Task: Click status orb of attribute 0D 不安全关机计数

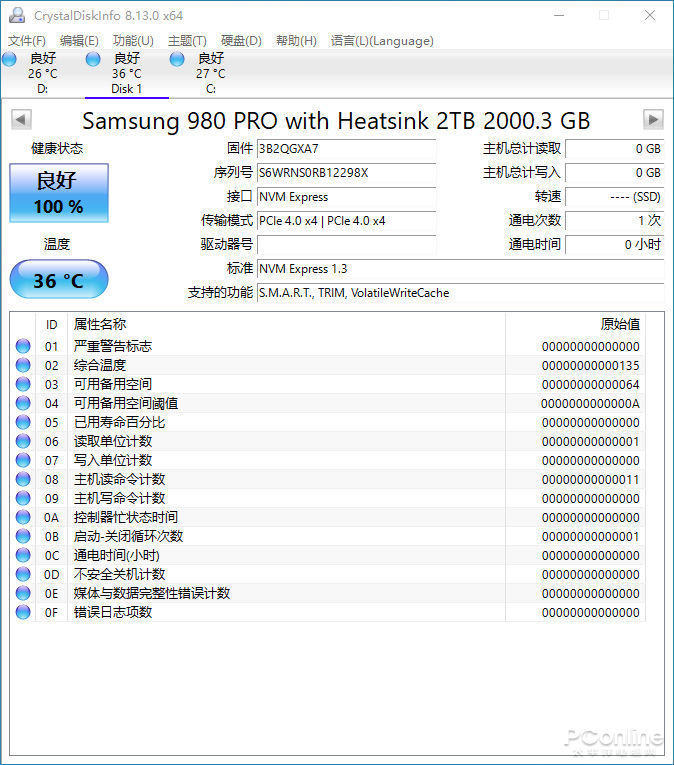Action: point(23,574)
